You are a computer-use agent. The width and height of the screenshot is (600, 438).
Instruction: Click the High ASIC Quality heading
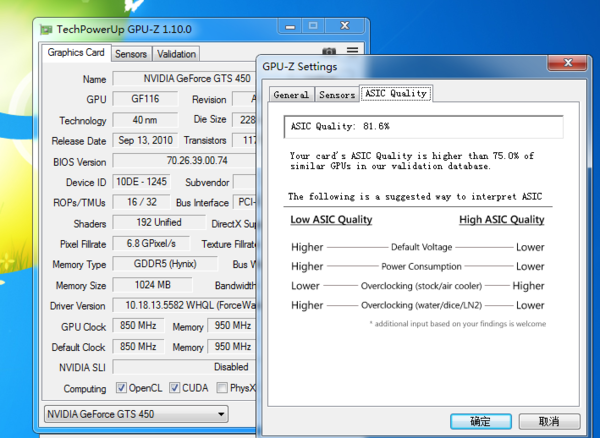point(502,220)
